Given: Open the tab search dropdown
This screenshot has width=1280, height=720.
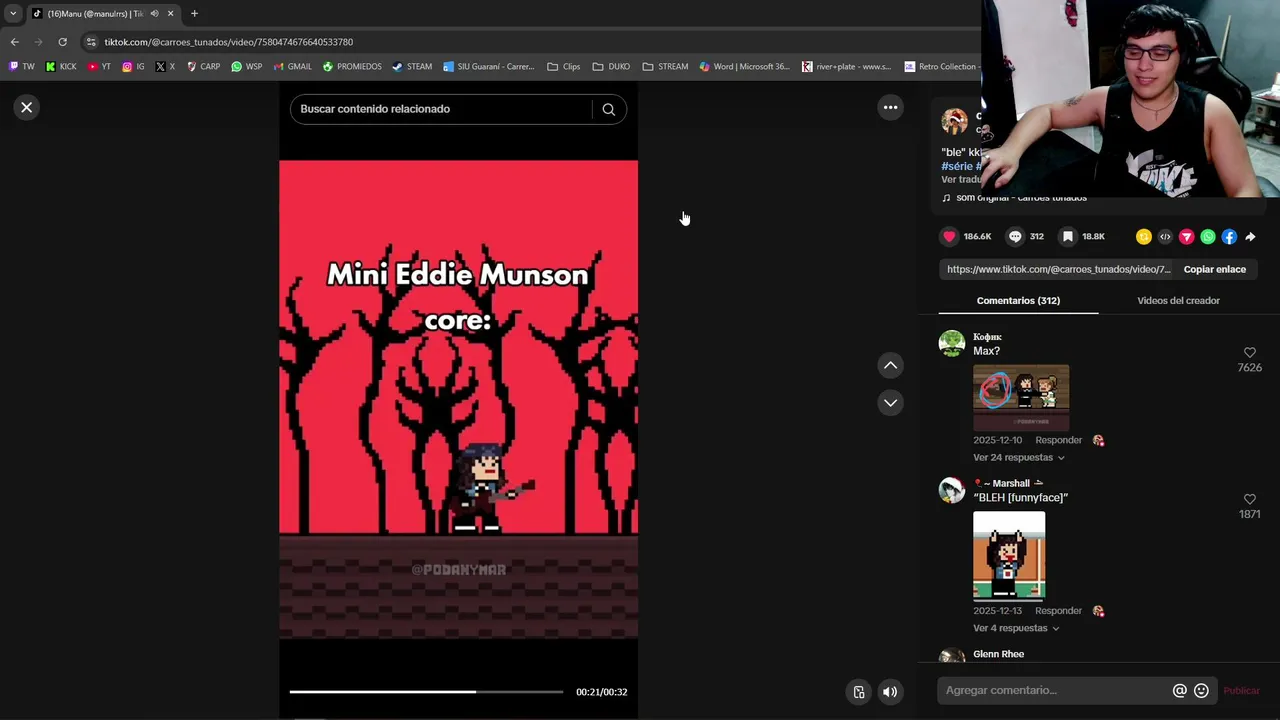Looking at the screenshot, I should tap(13, 13).
